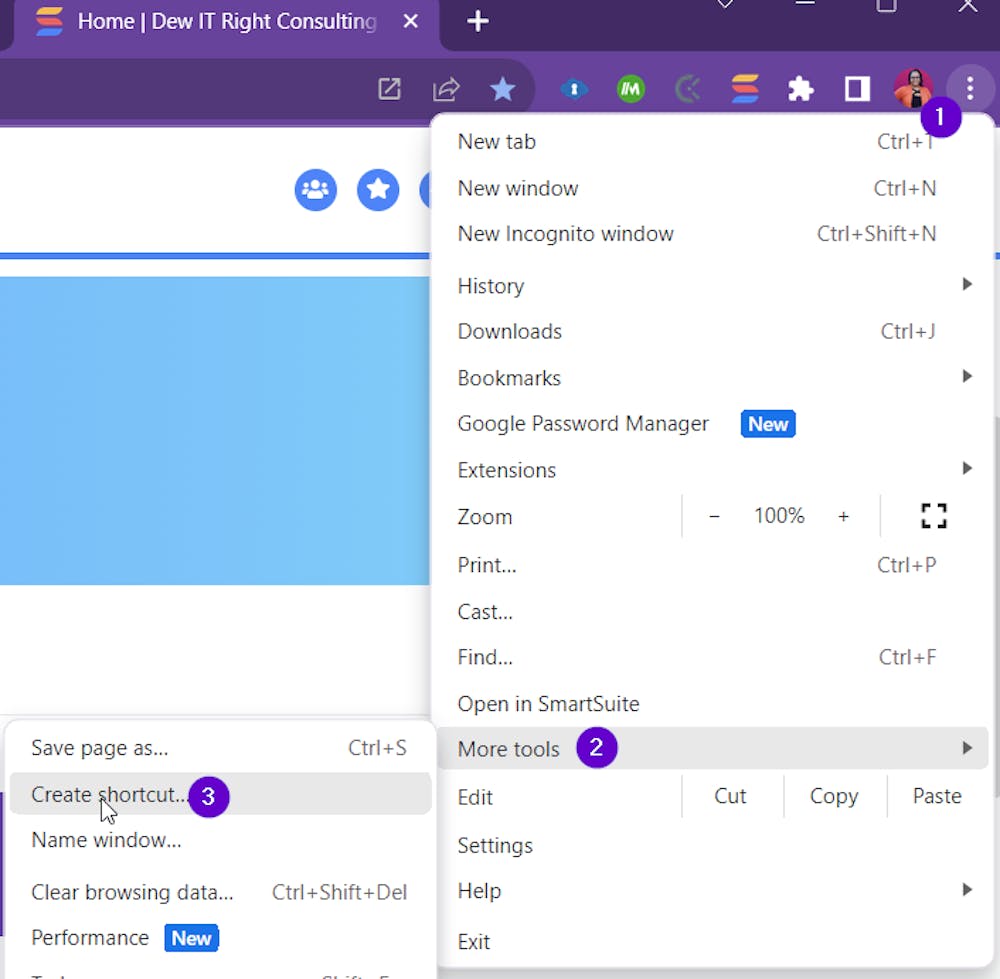This screenshot has height=979, width=1000.
Task: Open a New Incognito window
Action: pos(565,234)
